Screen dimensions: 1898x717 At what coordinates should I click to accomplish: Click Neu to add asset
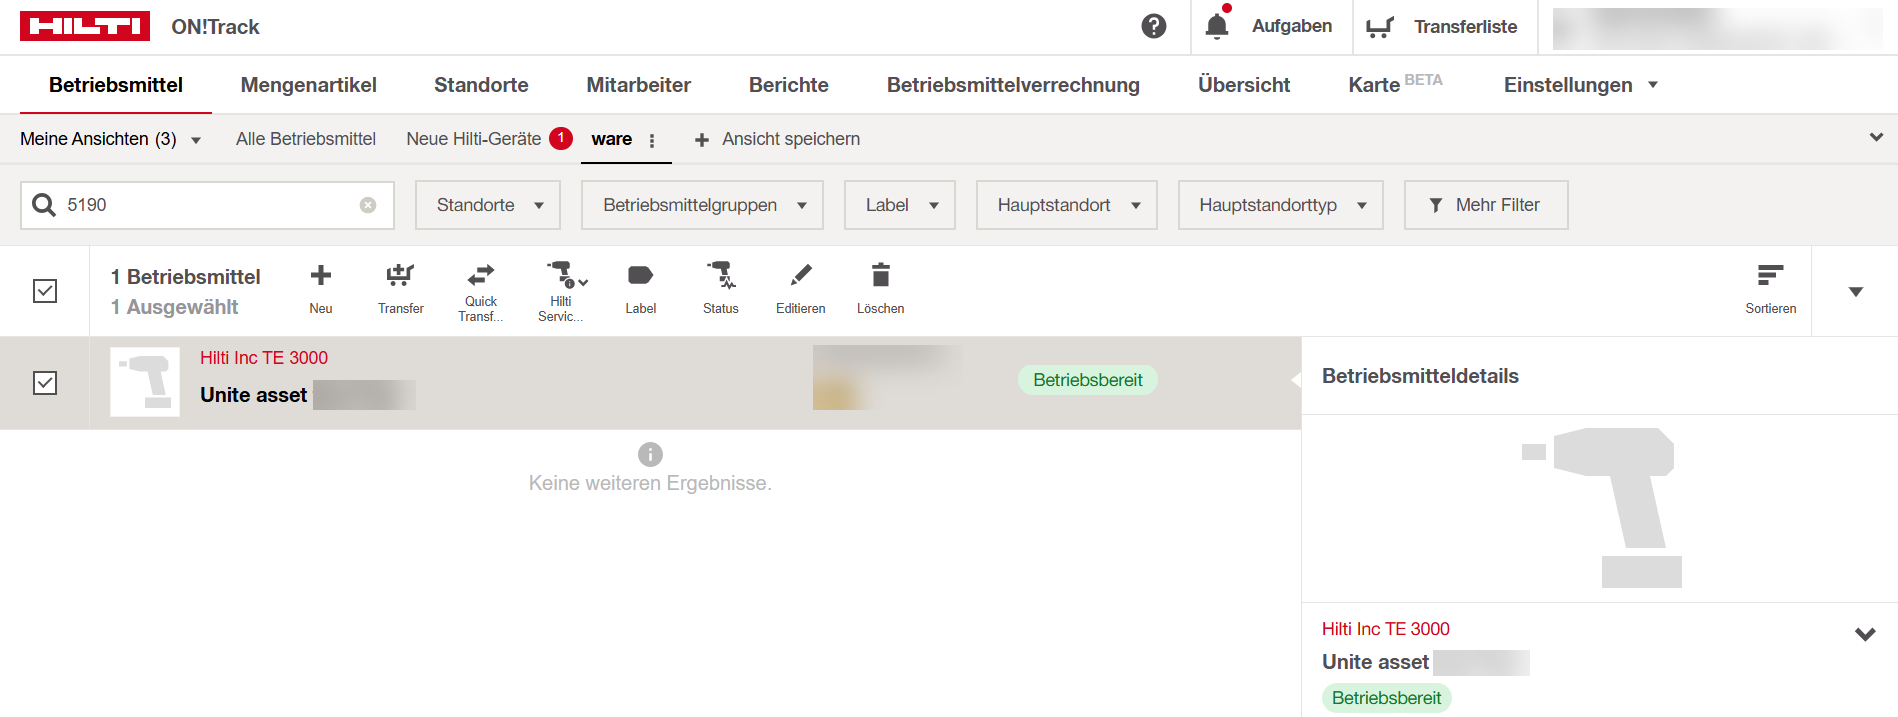pyautogui.click(x=321, y=289)
